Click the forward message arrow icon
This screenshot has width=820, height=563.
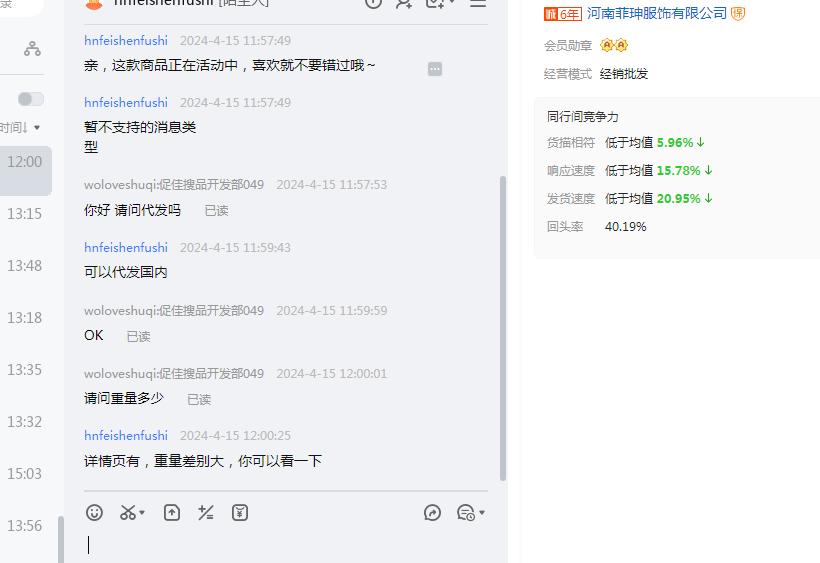tap(432, 513)
